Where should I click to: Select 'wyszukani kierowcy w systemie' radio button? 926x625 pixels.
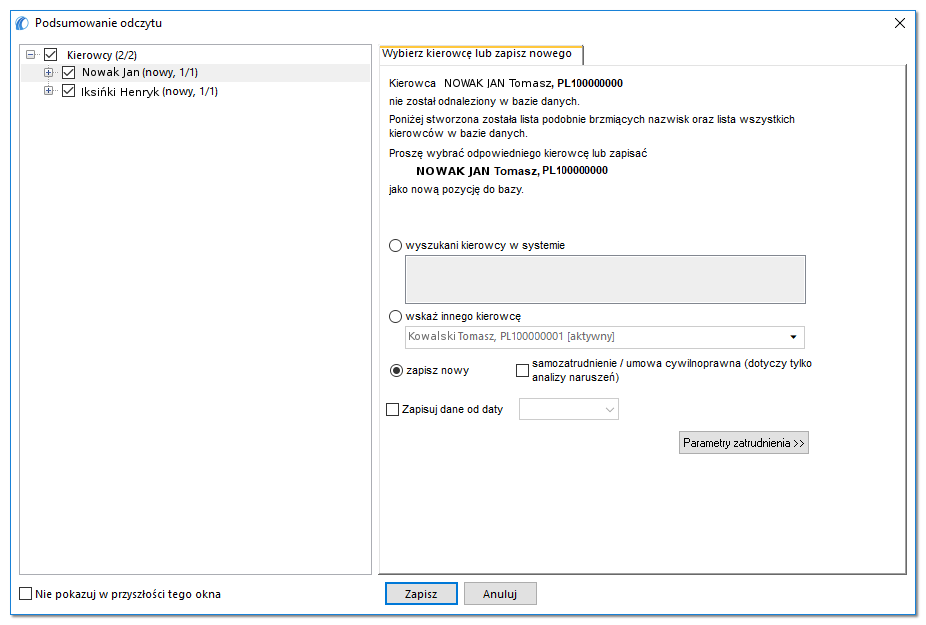[x=396, y=245]
